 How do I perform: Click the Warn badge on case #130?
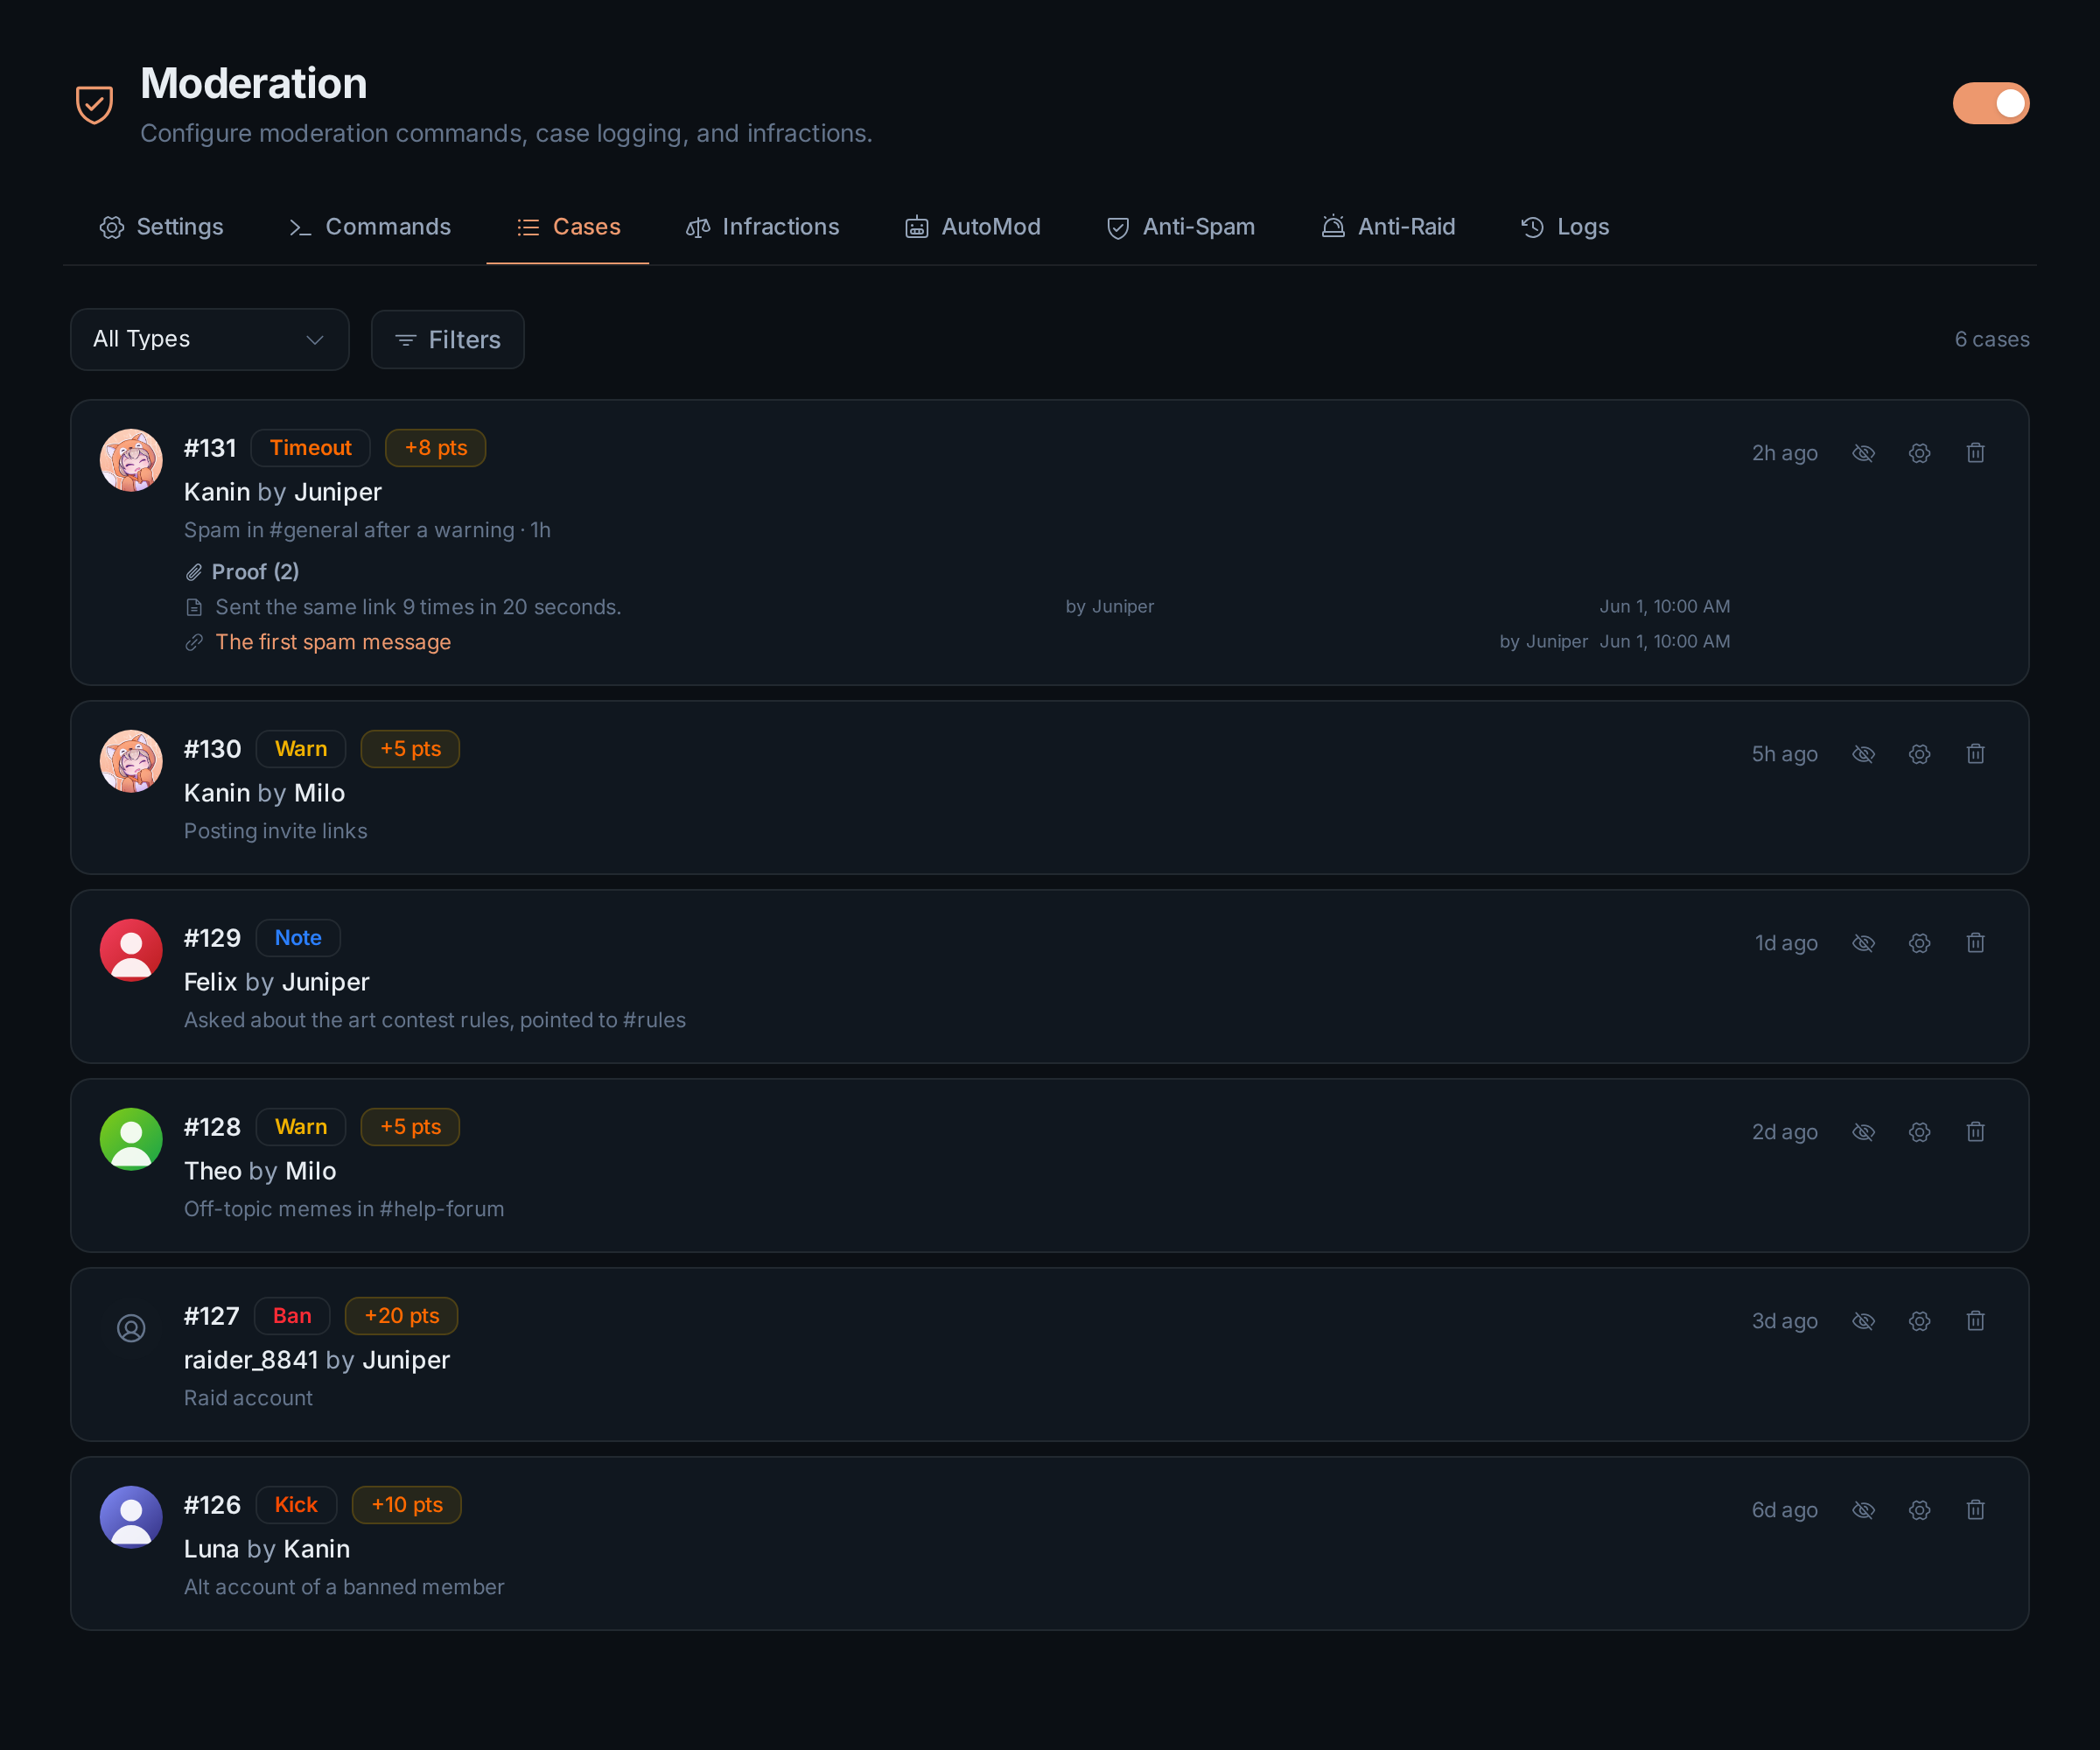coord(301,749)
